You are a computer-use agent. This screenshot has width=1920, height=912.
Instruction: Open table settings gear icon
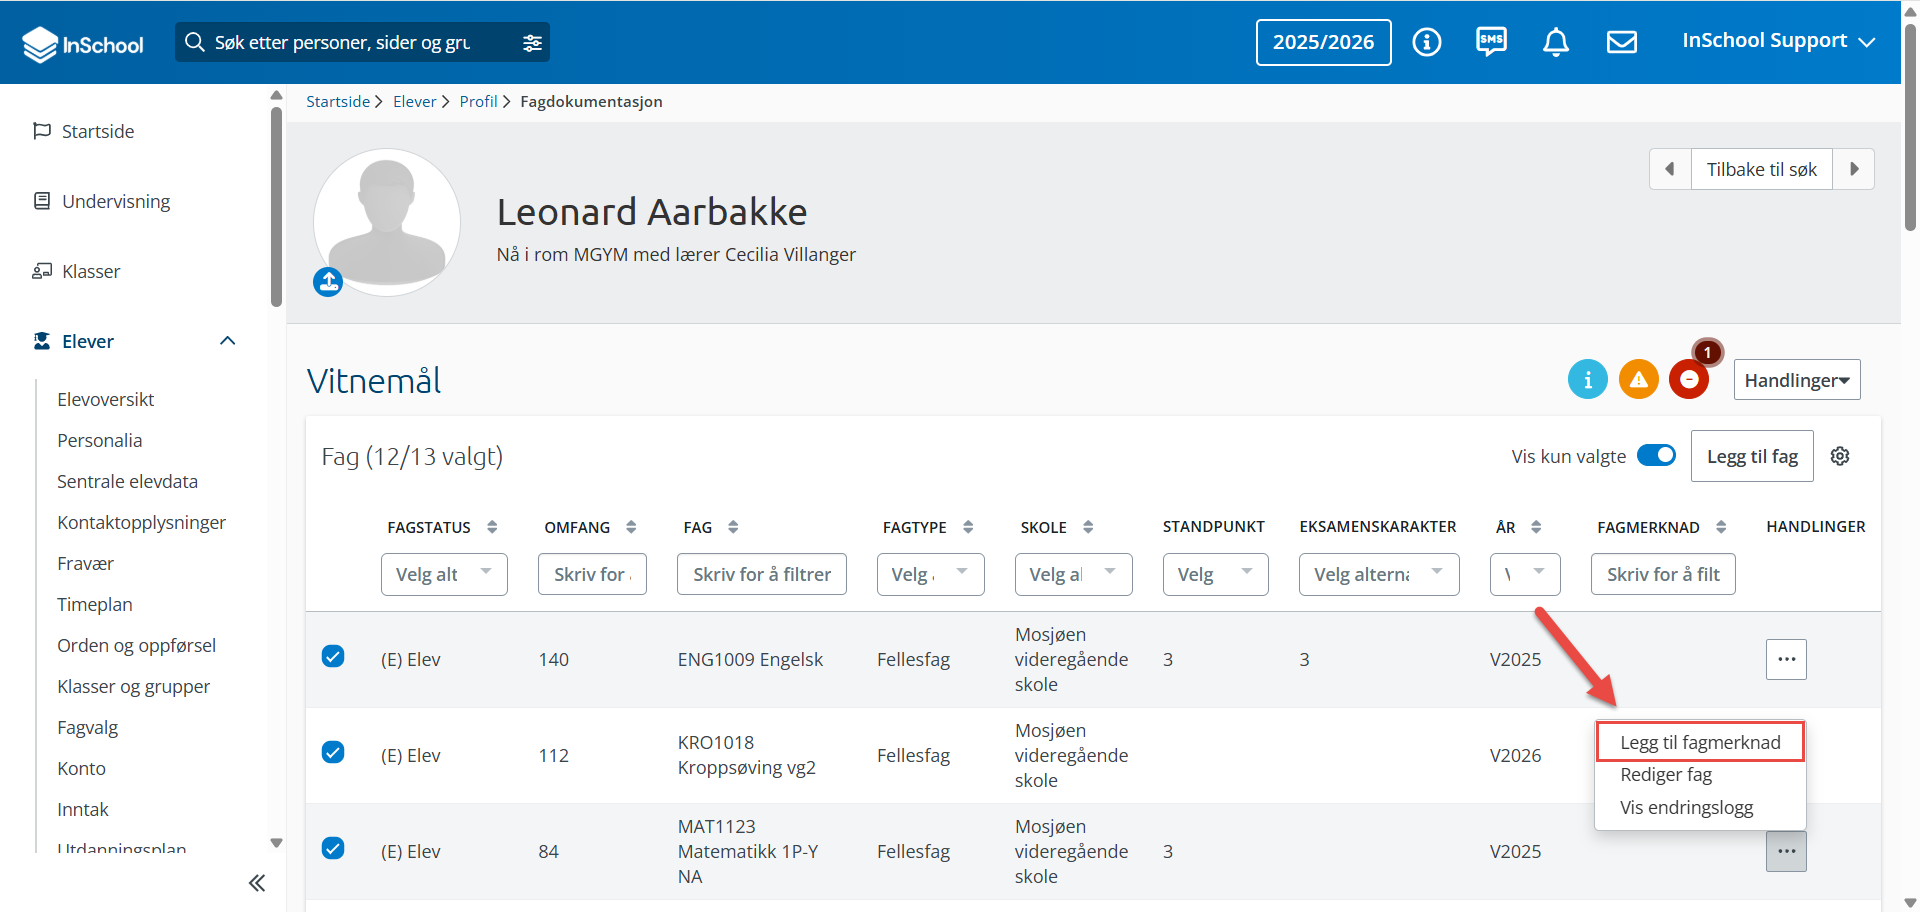(x=1840, y=456)
